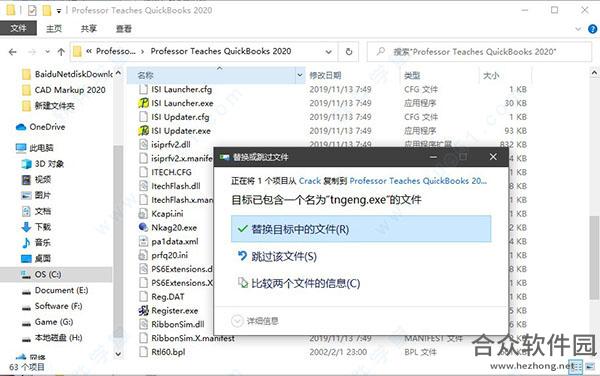Open the 下载 downloads folder
600x376 pixels.
pyautogui.click(x=36, y=227)
